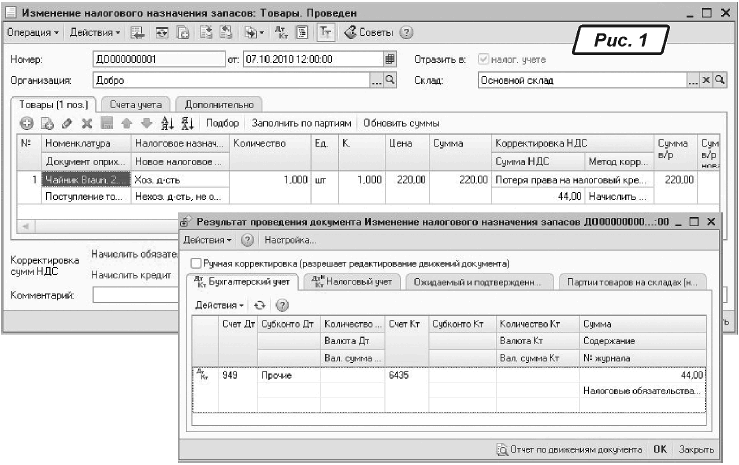Click magnifier icon beside Организация field

coord(390,79)
